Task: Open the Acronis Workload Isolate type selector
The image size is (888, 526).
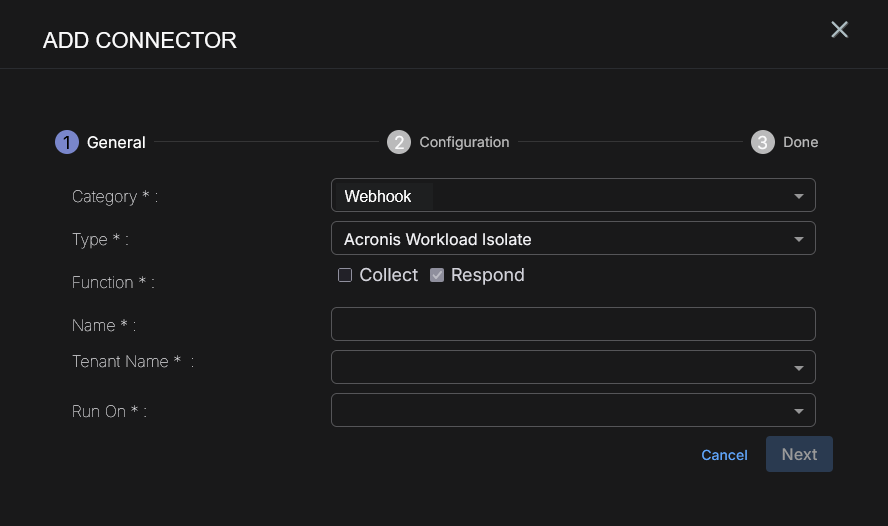Action: coord(560,239)
